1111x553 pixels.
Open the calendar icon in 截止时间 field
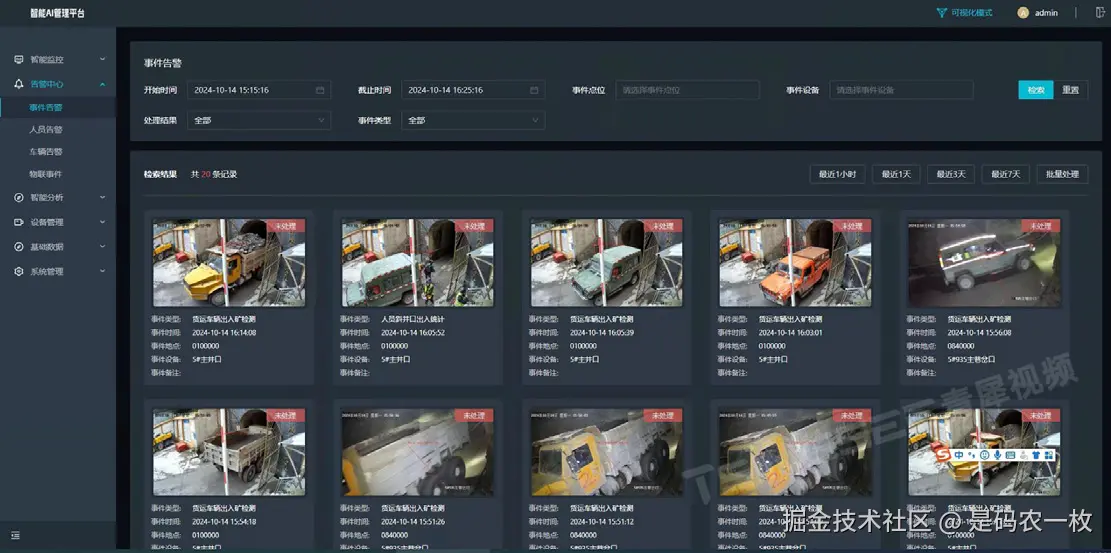tap(534, 90)
